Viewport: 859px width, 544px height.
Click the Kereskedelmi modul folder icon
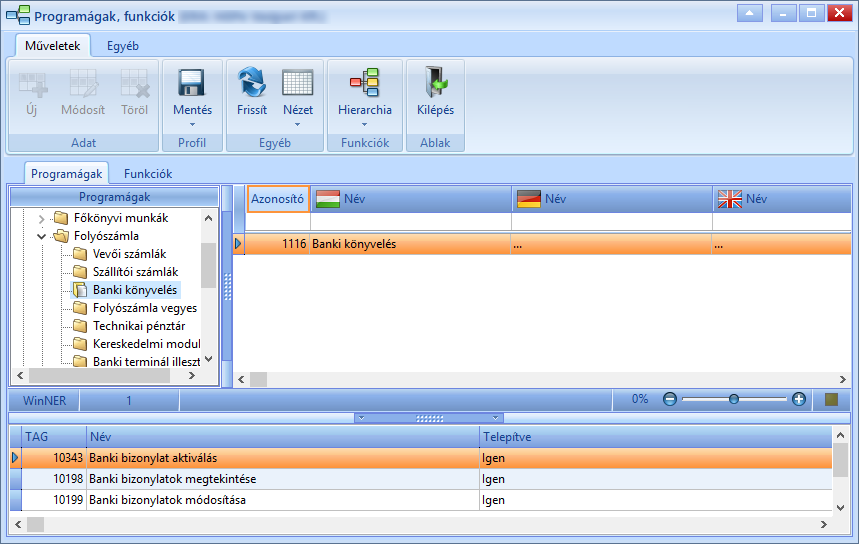point(80,344)
